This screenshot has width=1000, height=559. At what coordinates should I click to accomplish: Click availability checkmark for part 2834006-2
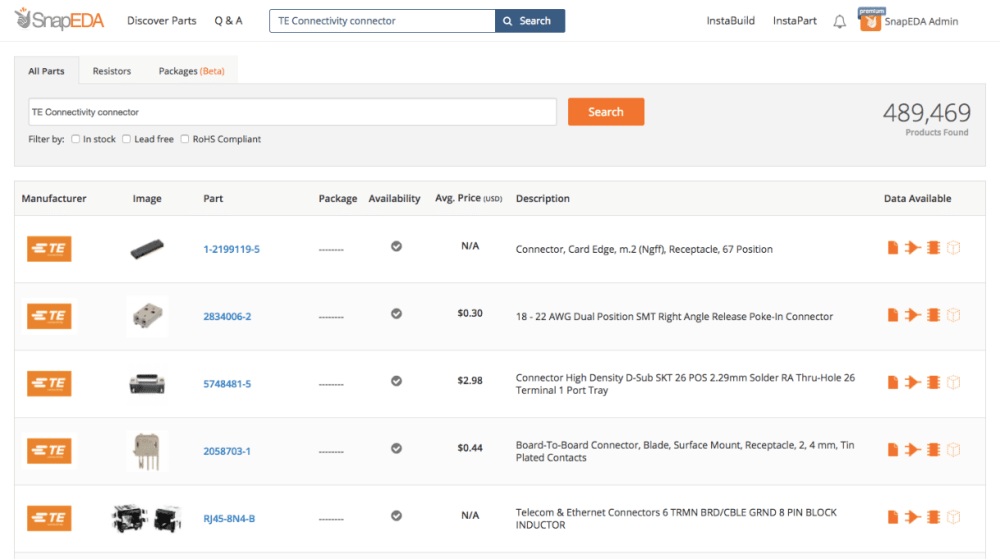click(396, 313)
